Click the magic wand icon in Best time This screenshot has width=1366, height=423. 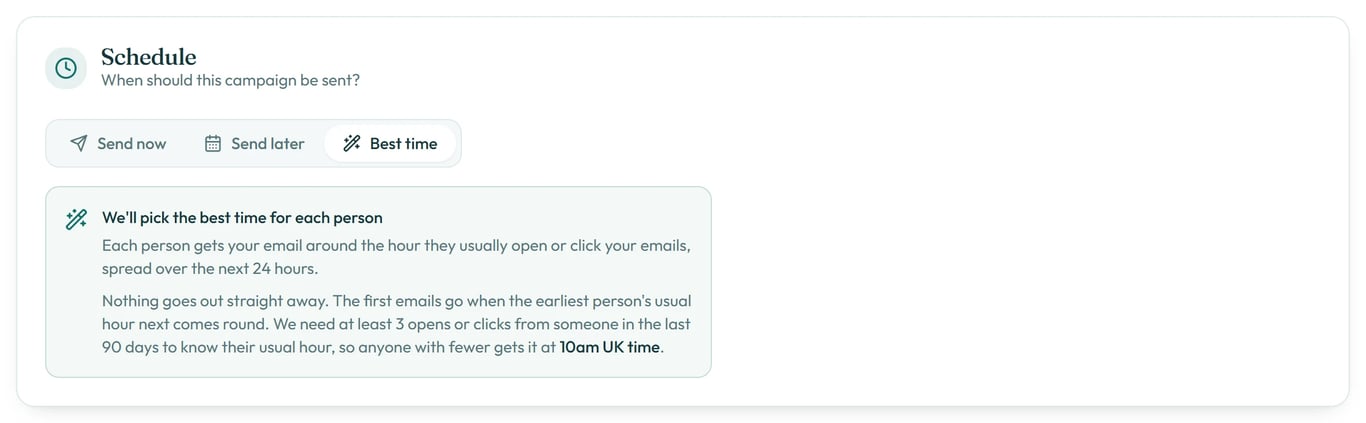[x=351, y=143]
